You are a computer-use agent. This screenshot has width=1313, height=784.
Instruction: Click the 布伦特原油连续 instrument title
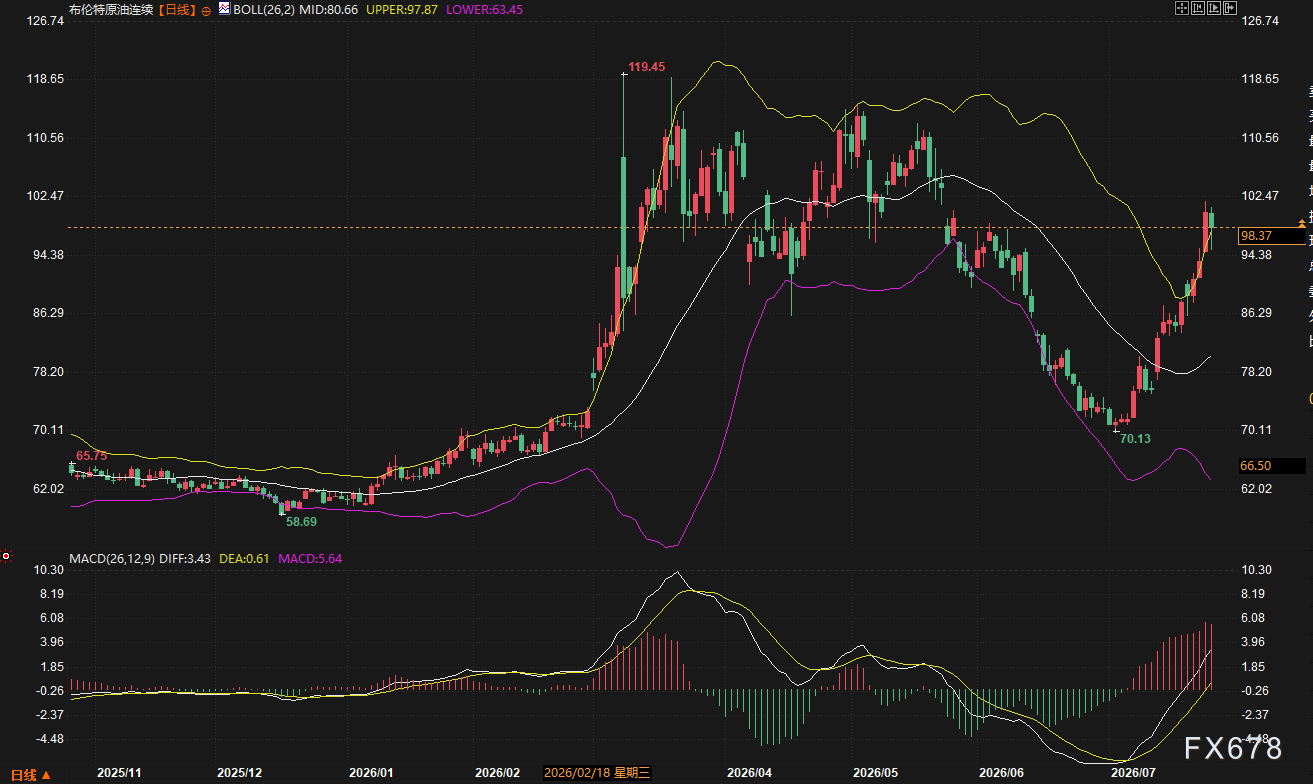tap(113, 9)
